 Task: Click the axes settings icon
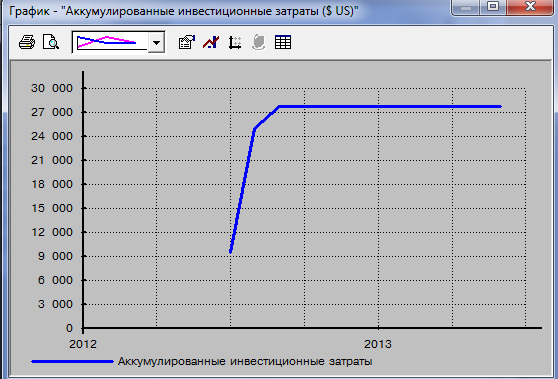point(235,42)
